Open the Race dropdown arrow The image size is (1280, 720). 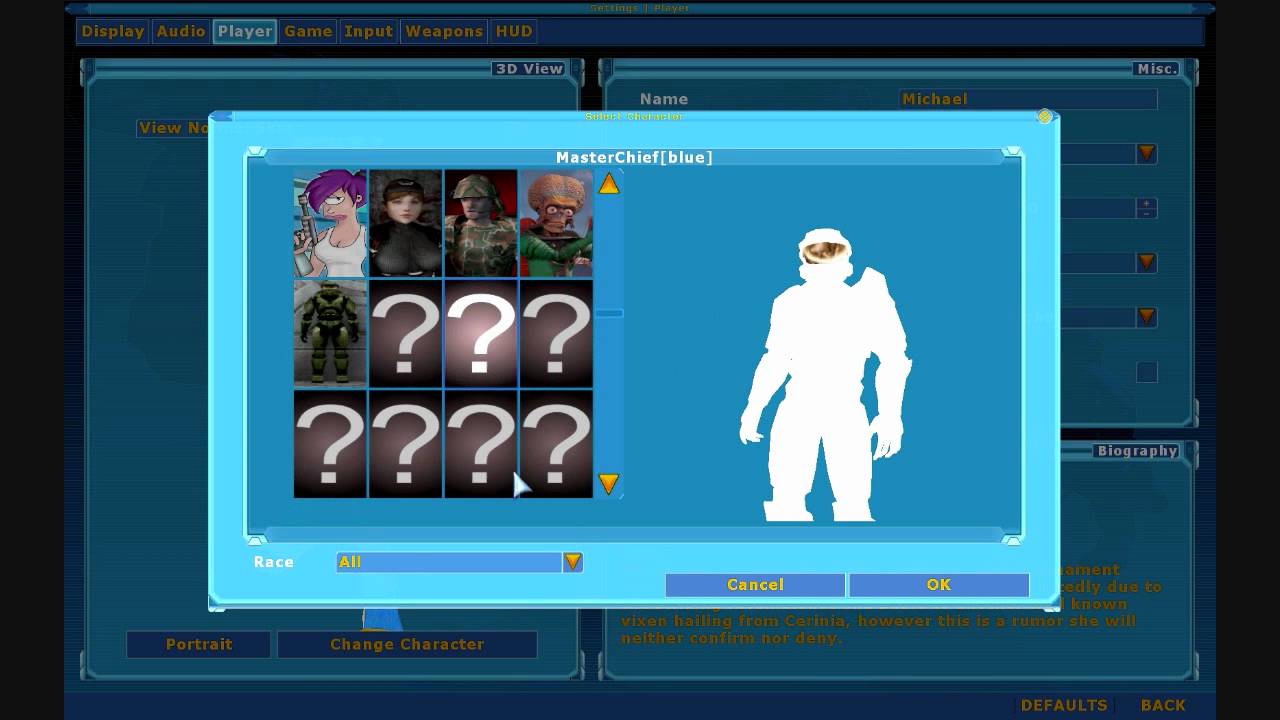pos(573,562)
